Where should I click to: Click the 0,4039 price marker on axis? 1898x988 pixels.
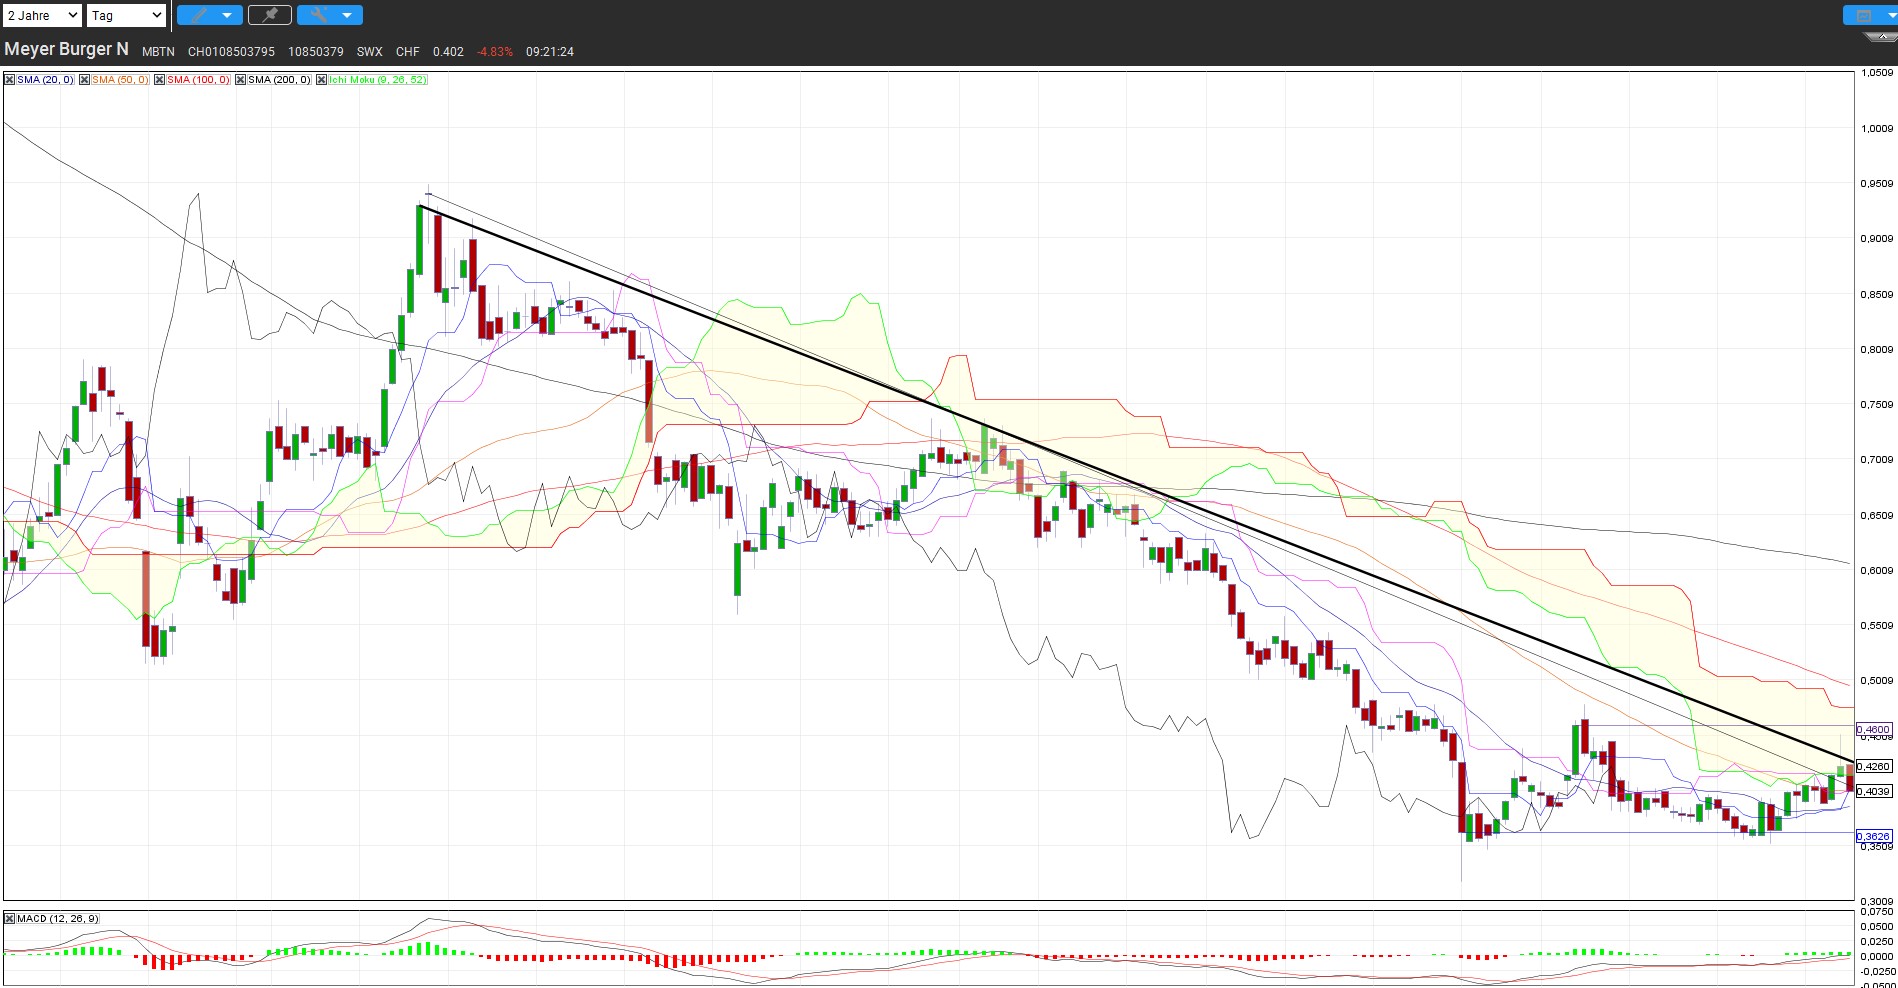pyautogui.click(x=1874, y=792)
